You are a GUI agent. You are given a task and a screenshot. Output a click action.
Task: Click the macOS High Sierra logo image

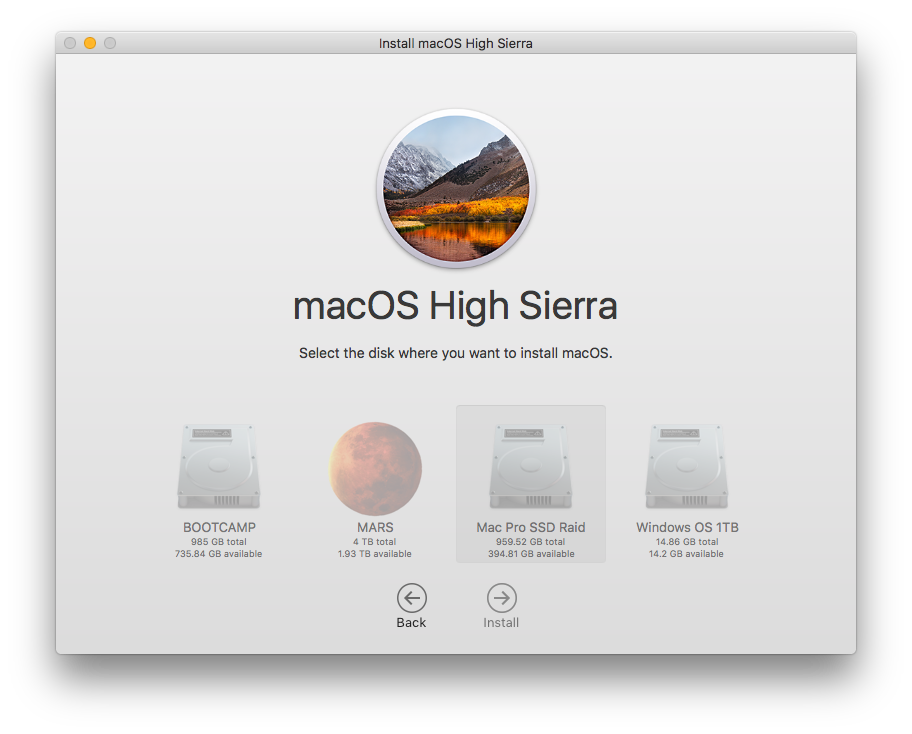[456, 188]
